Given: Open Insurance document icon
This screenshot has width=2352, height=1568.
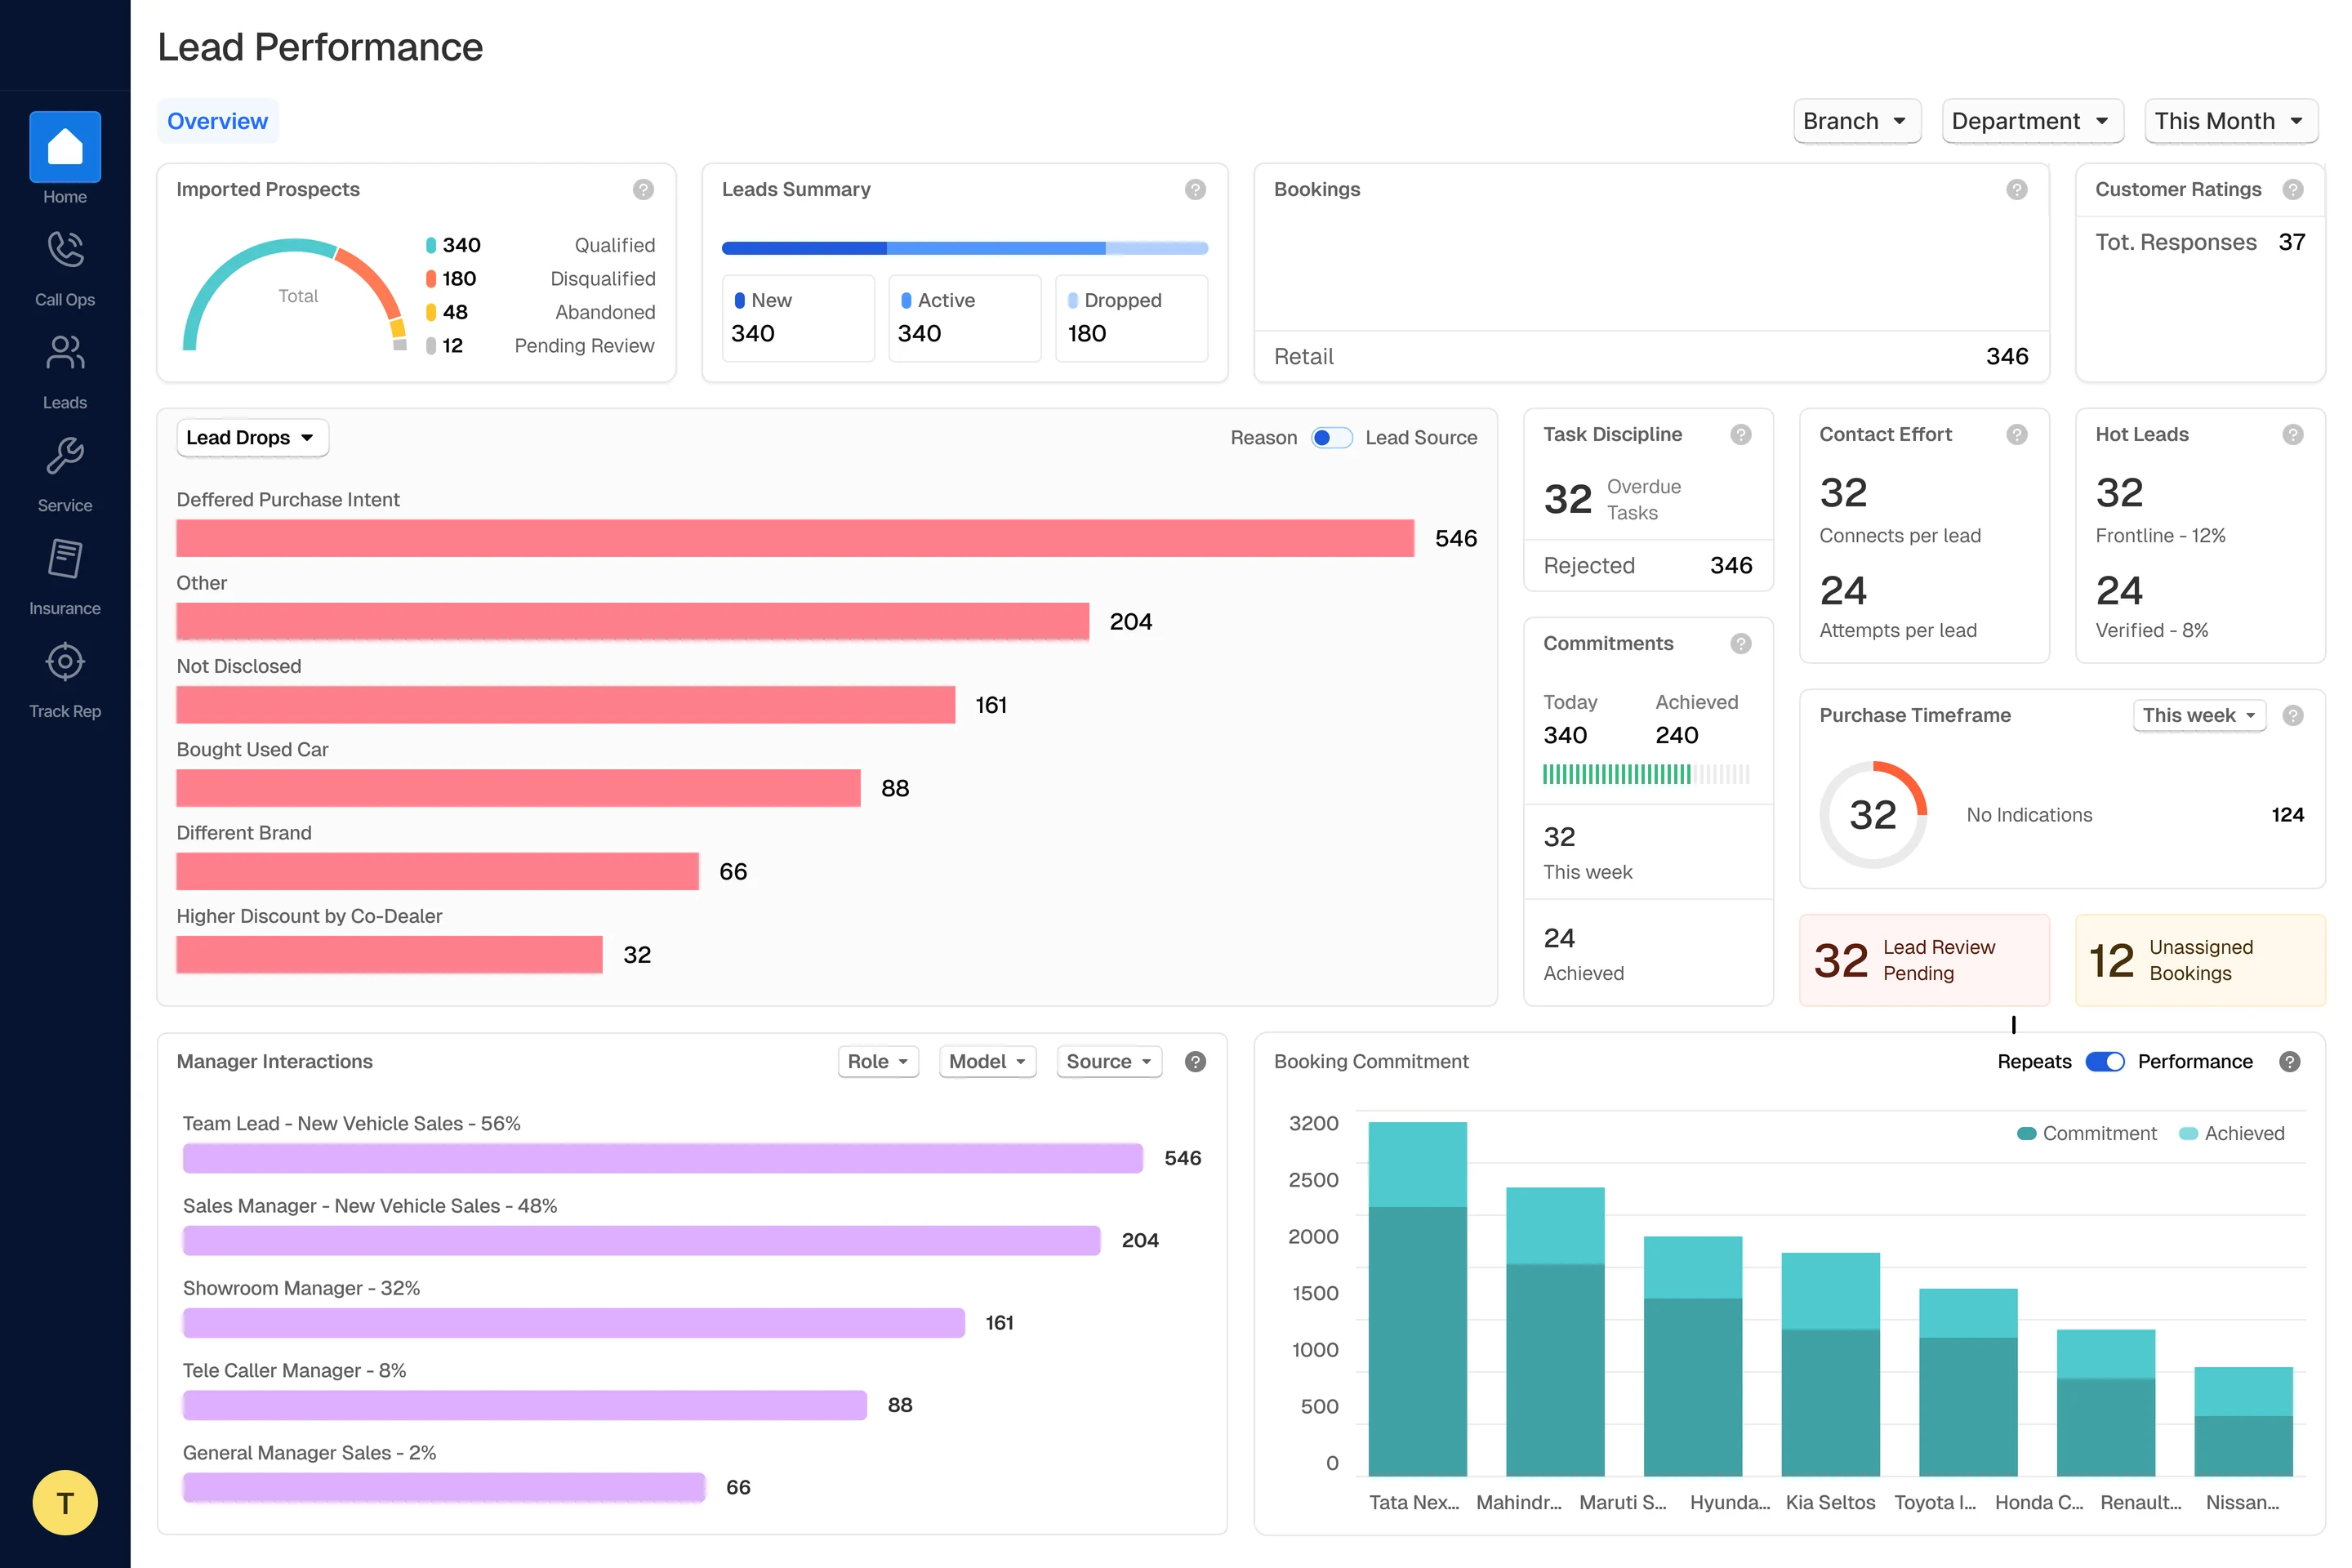Looking at the screenshot, I should pyautogui.click(x=65, y=558).
